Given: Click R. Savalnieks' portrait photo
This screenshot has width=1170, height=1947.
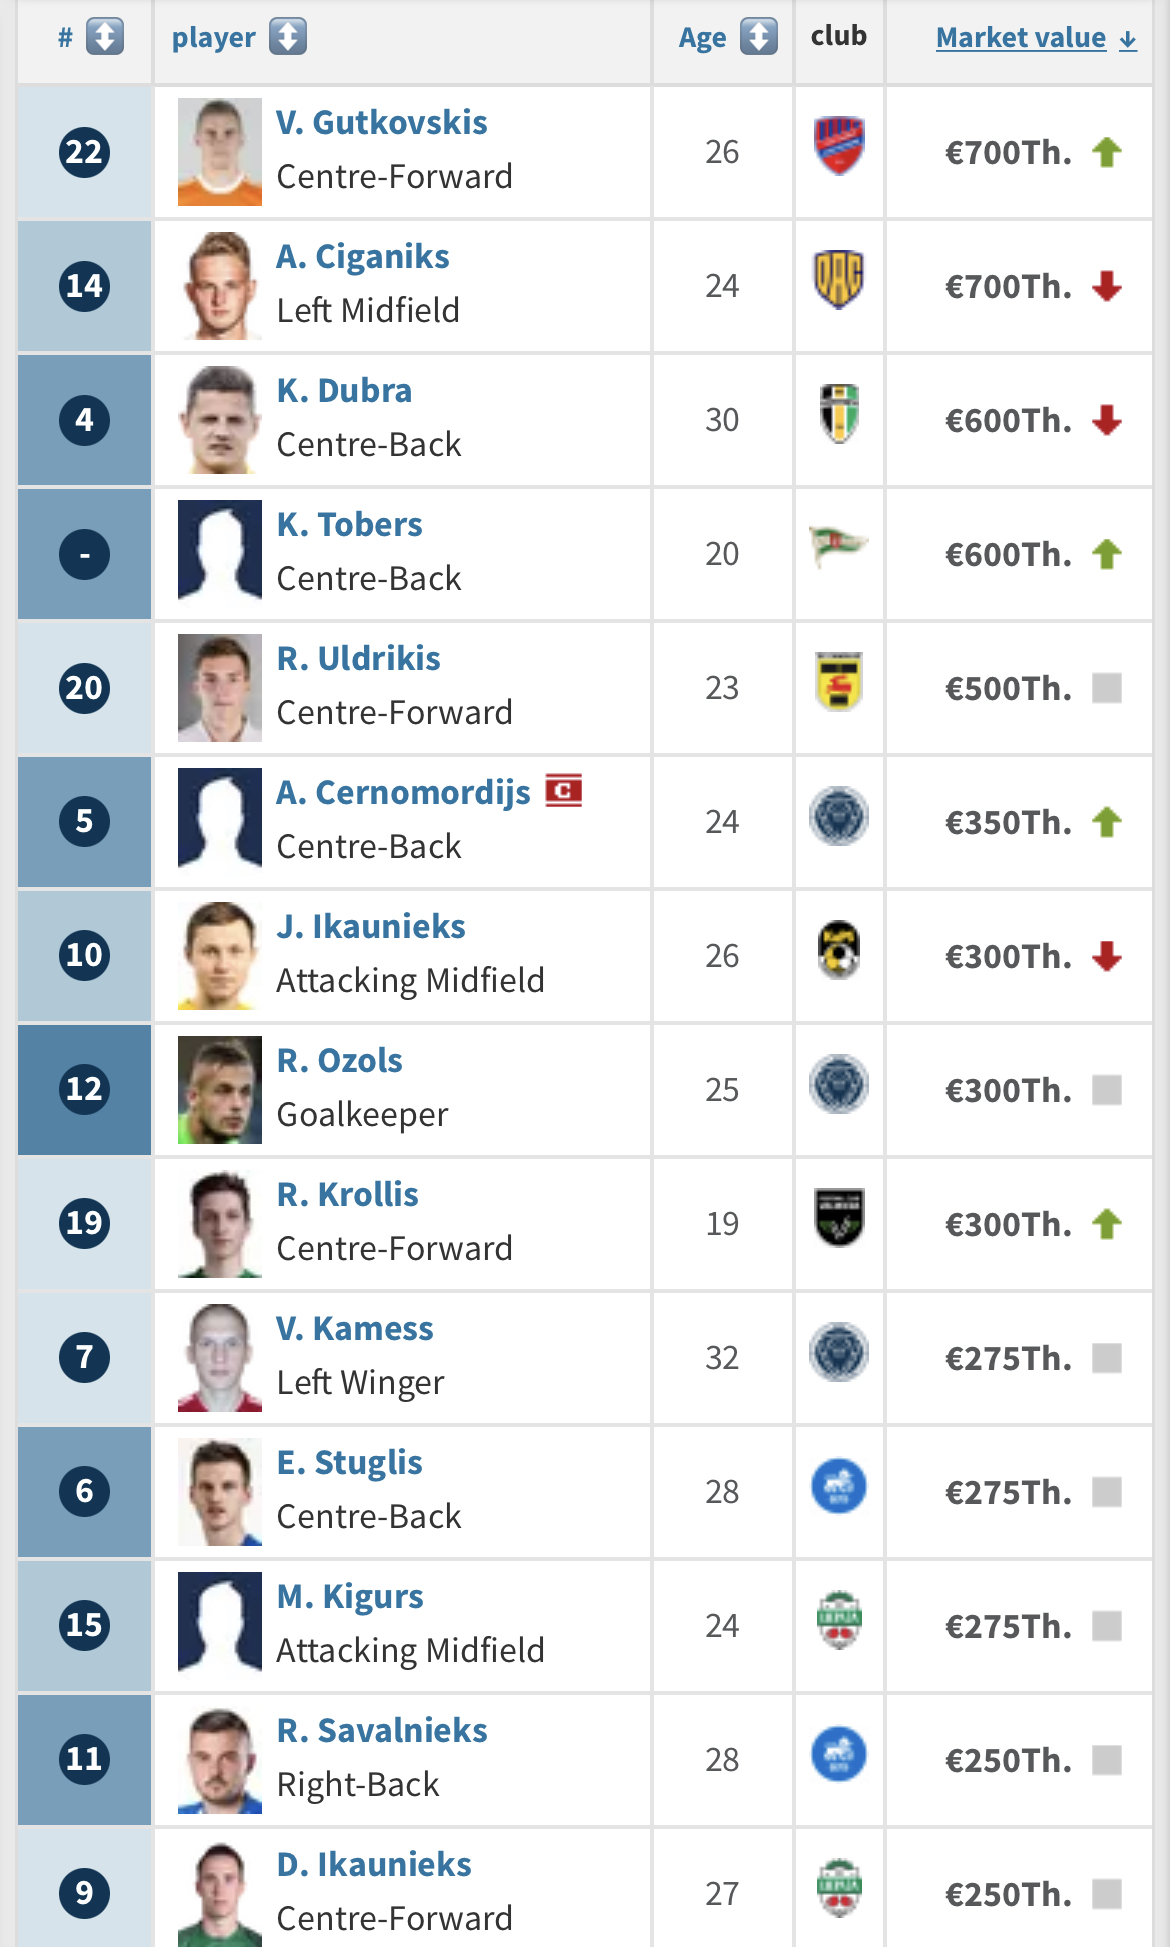Looking at the screenshot, I should pyautogui.click(x=220, y=1760).
